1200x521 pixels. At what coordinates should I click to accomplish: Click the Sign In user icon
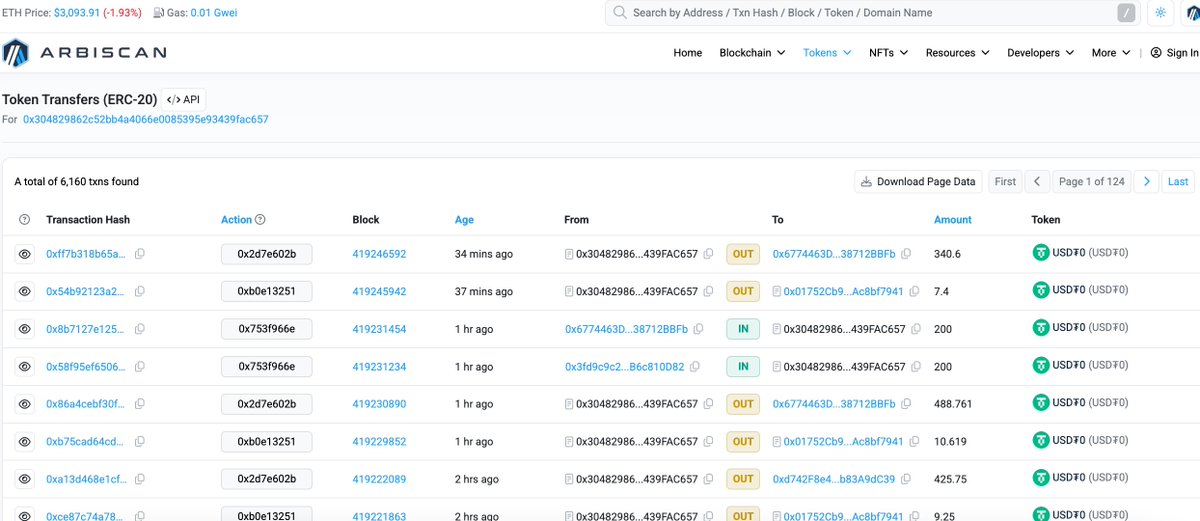click(x=1156, y=53)
